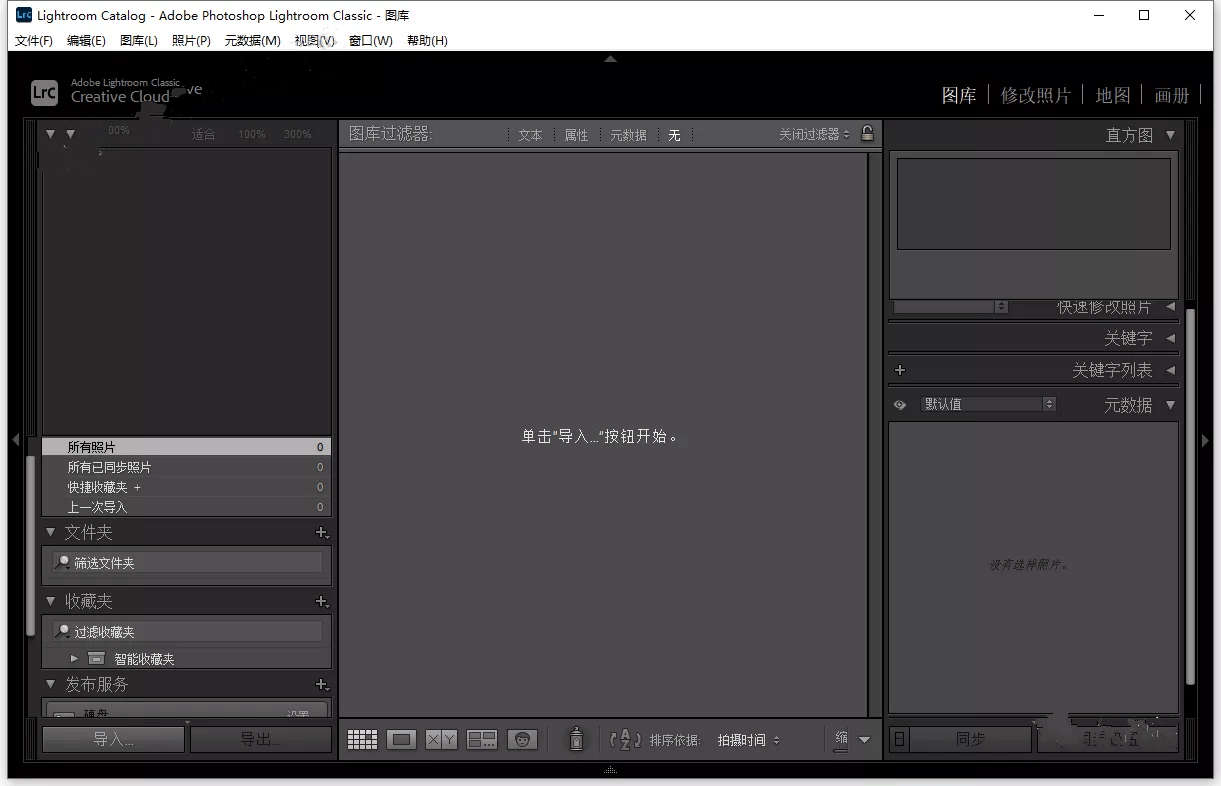Screen dimensions: 1221x786
Task: Open the 文件(F) menu
Action: click(34, 41)
